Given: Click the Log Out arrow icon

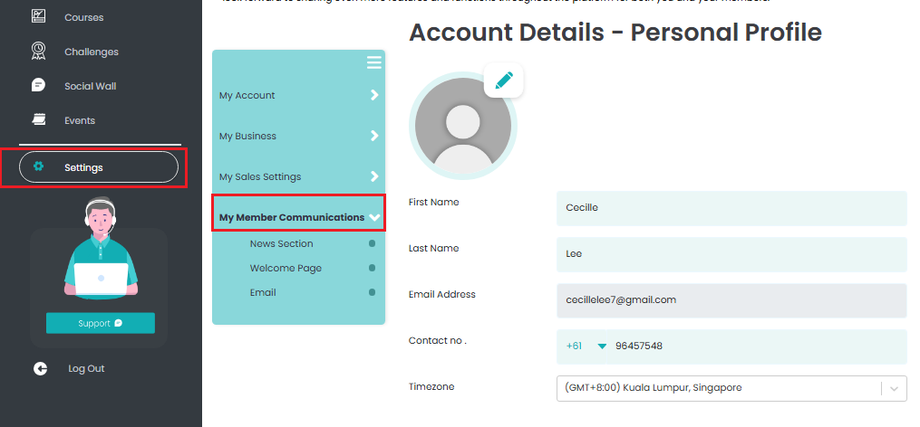Looking at the screenshot, I should 40,369.
